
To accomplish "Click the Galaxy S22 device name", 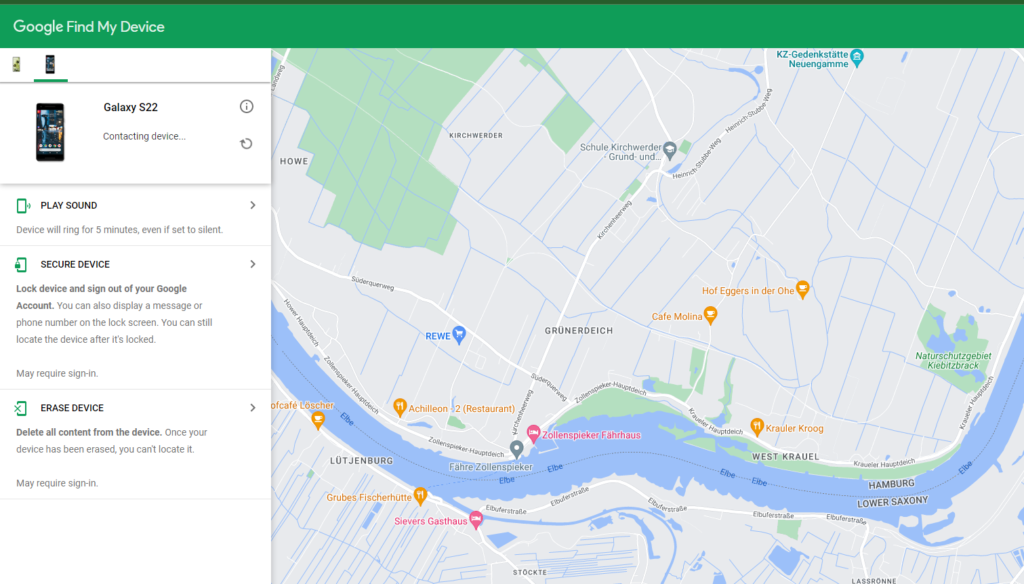I will click(131, 107).
